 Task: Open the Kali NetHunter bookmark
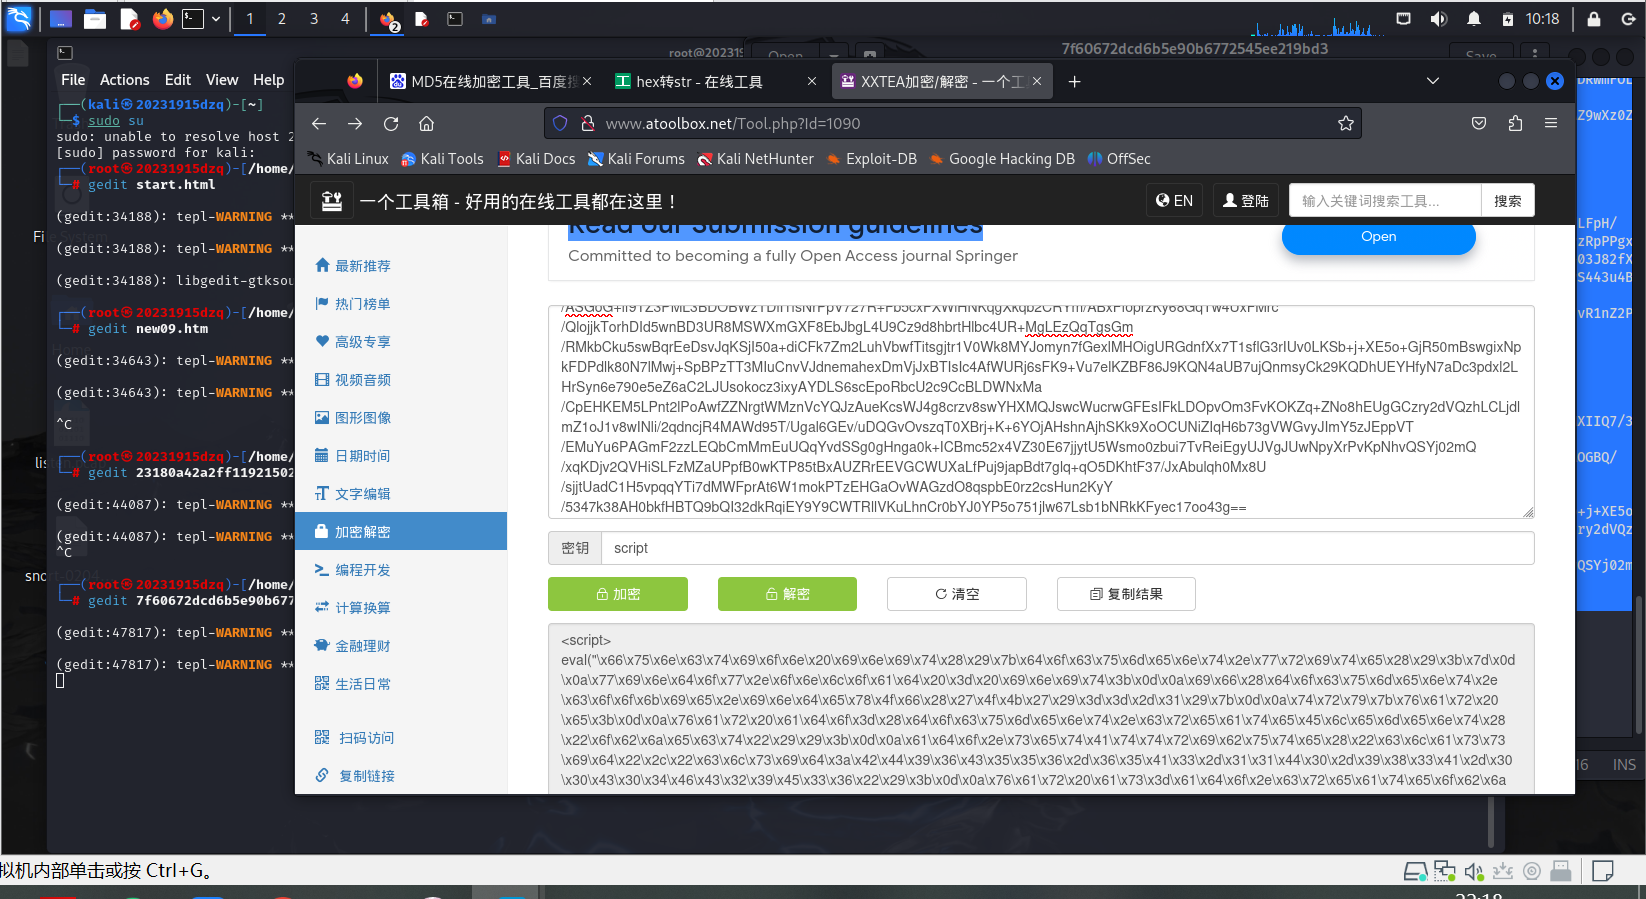point(755,159)
